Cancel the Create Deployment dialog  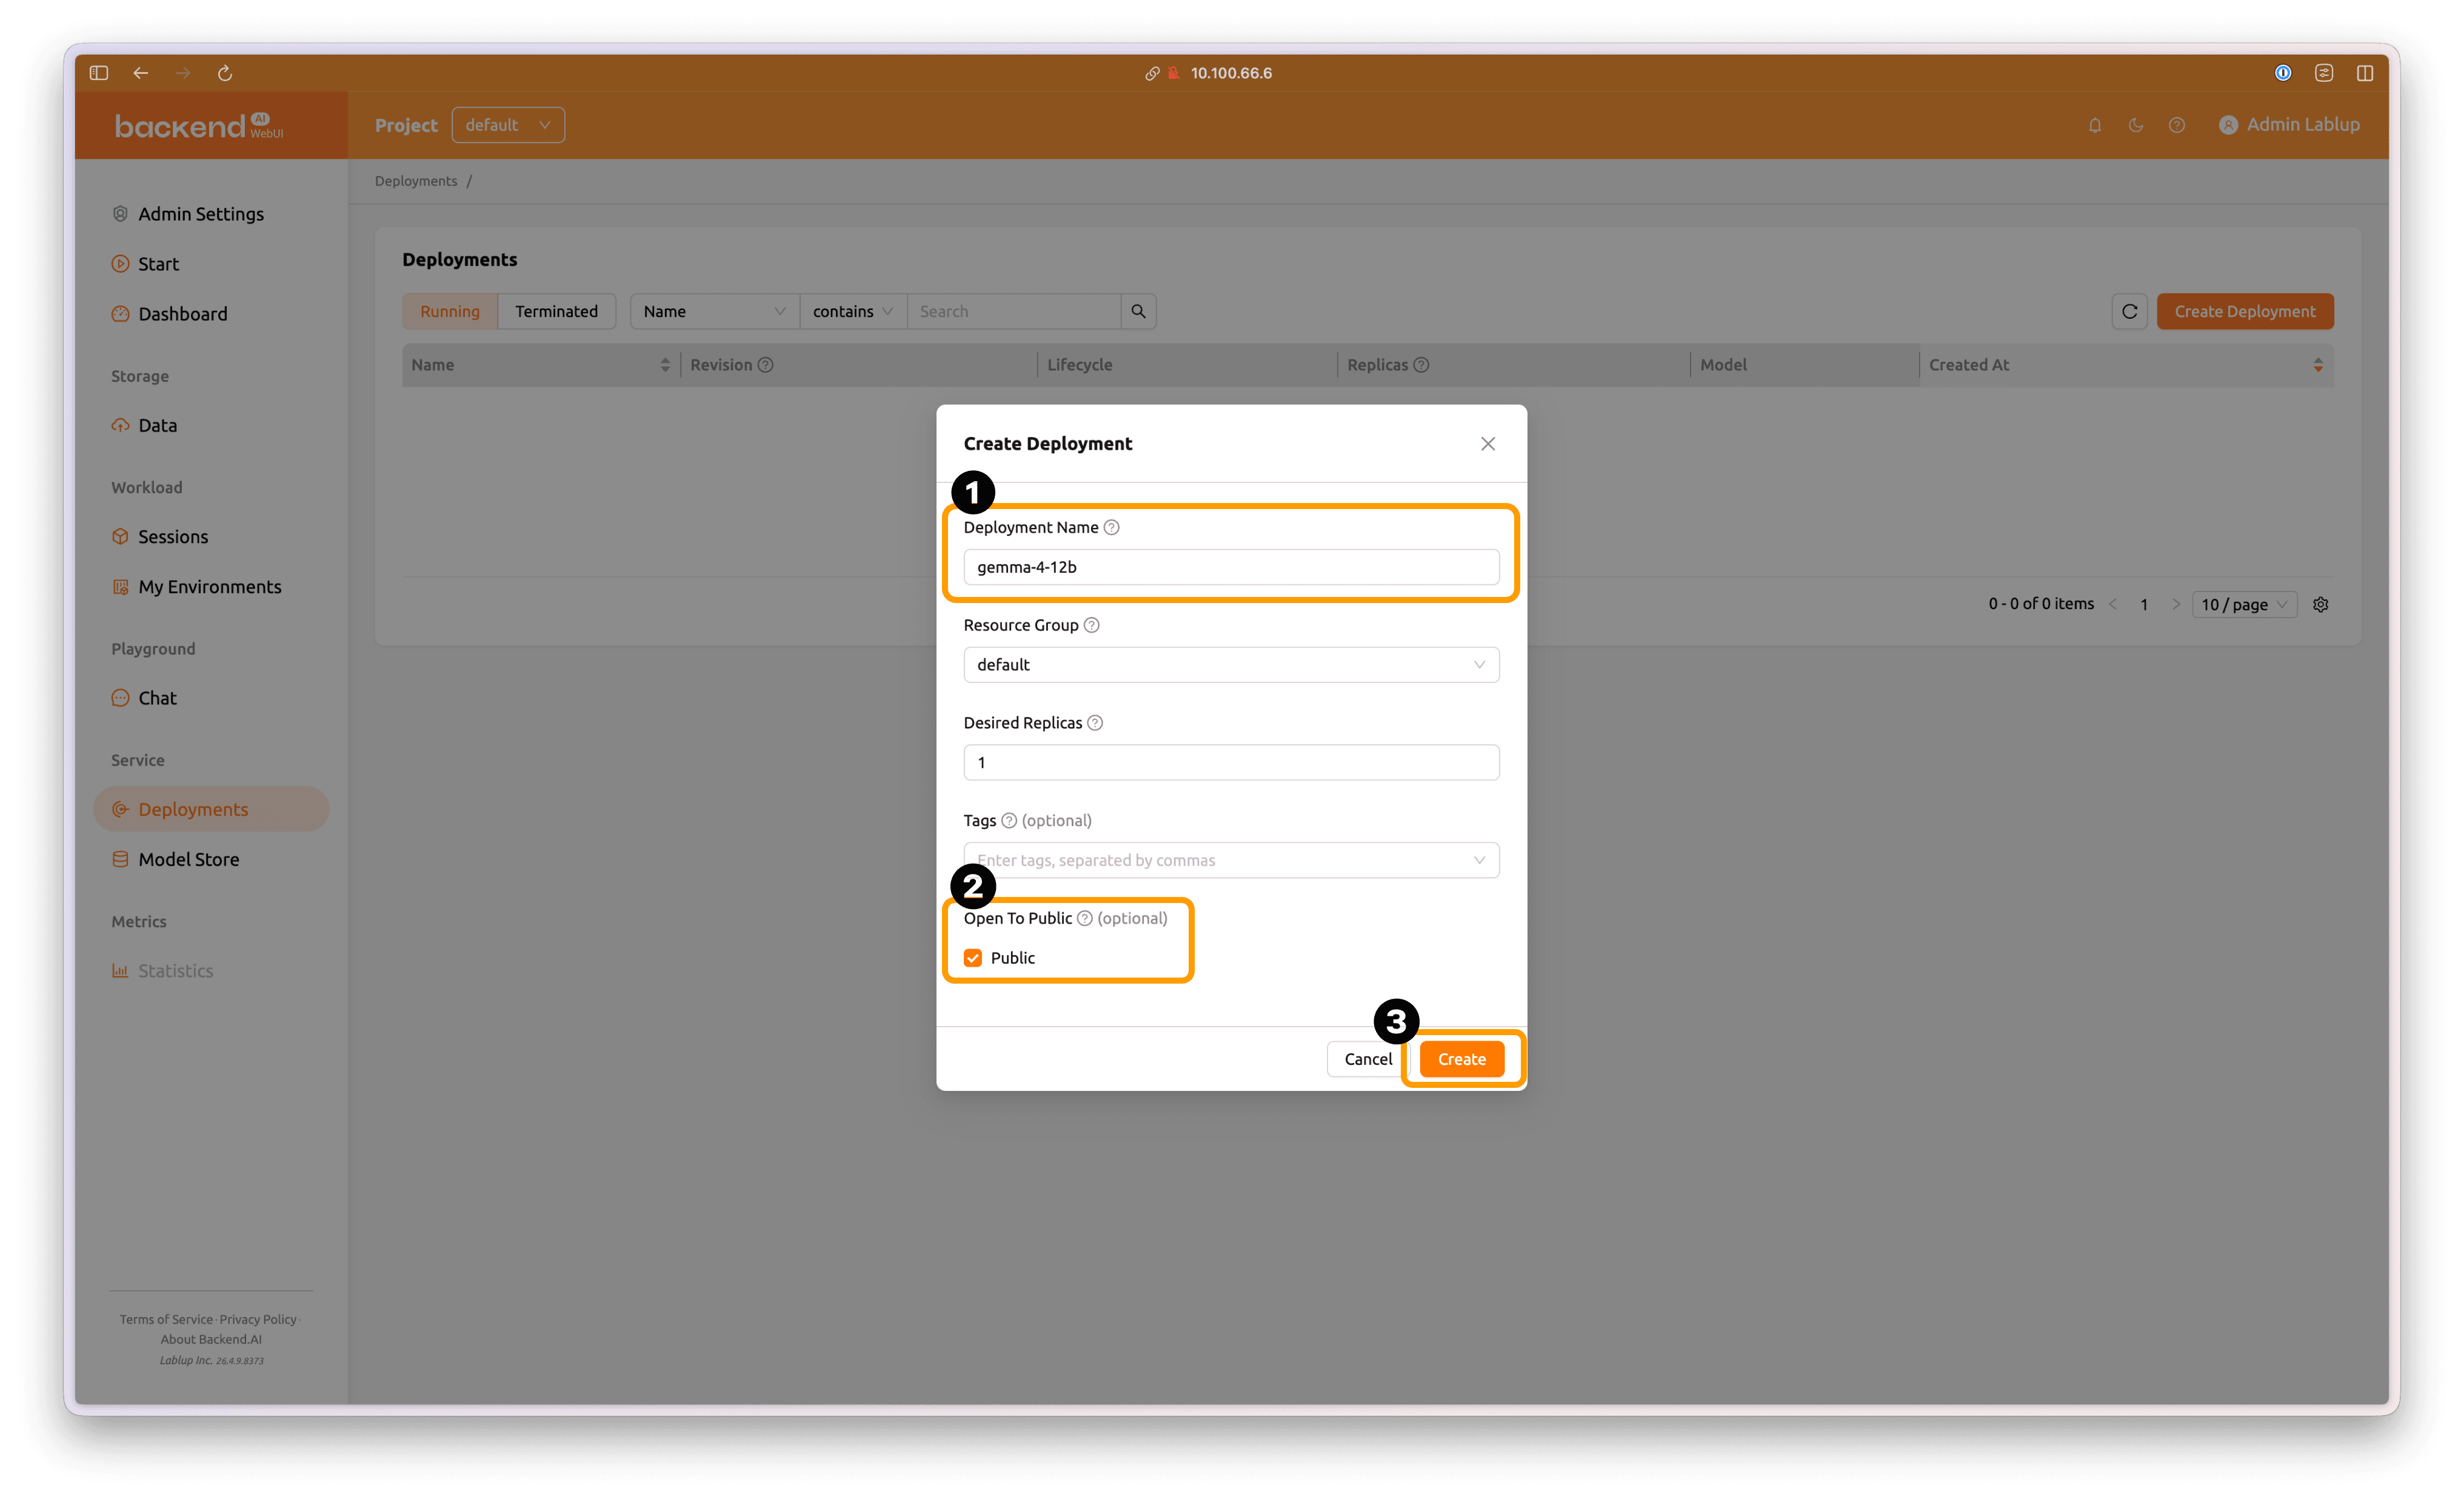point(1367,1059)
